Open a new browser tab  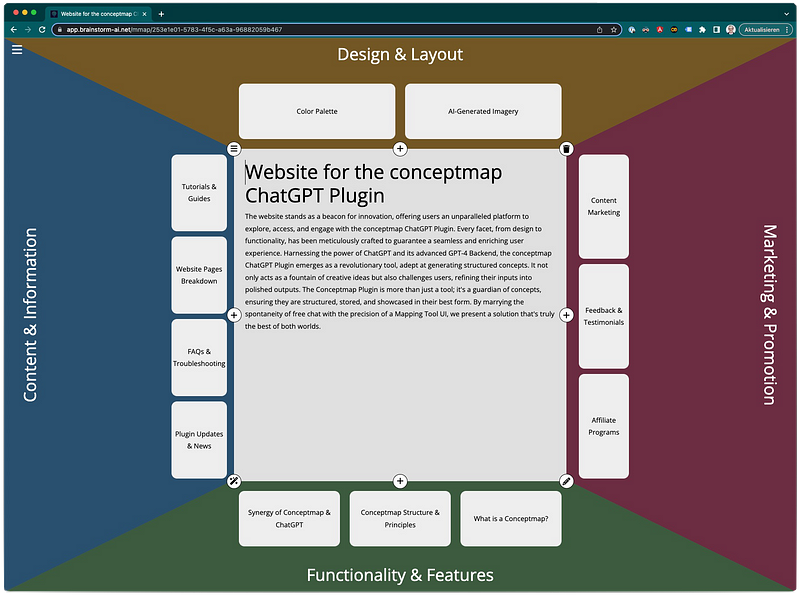point(161,14)
